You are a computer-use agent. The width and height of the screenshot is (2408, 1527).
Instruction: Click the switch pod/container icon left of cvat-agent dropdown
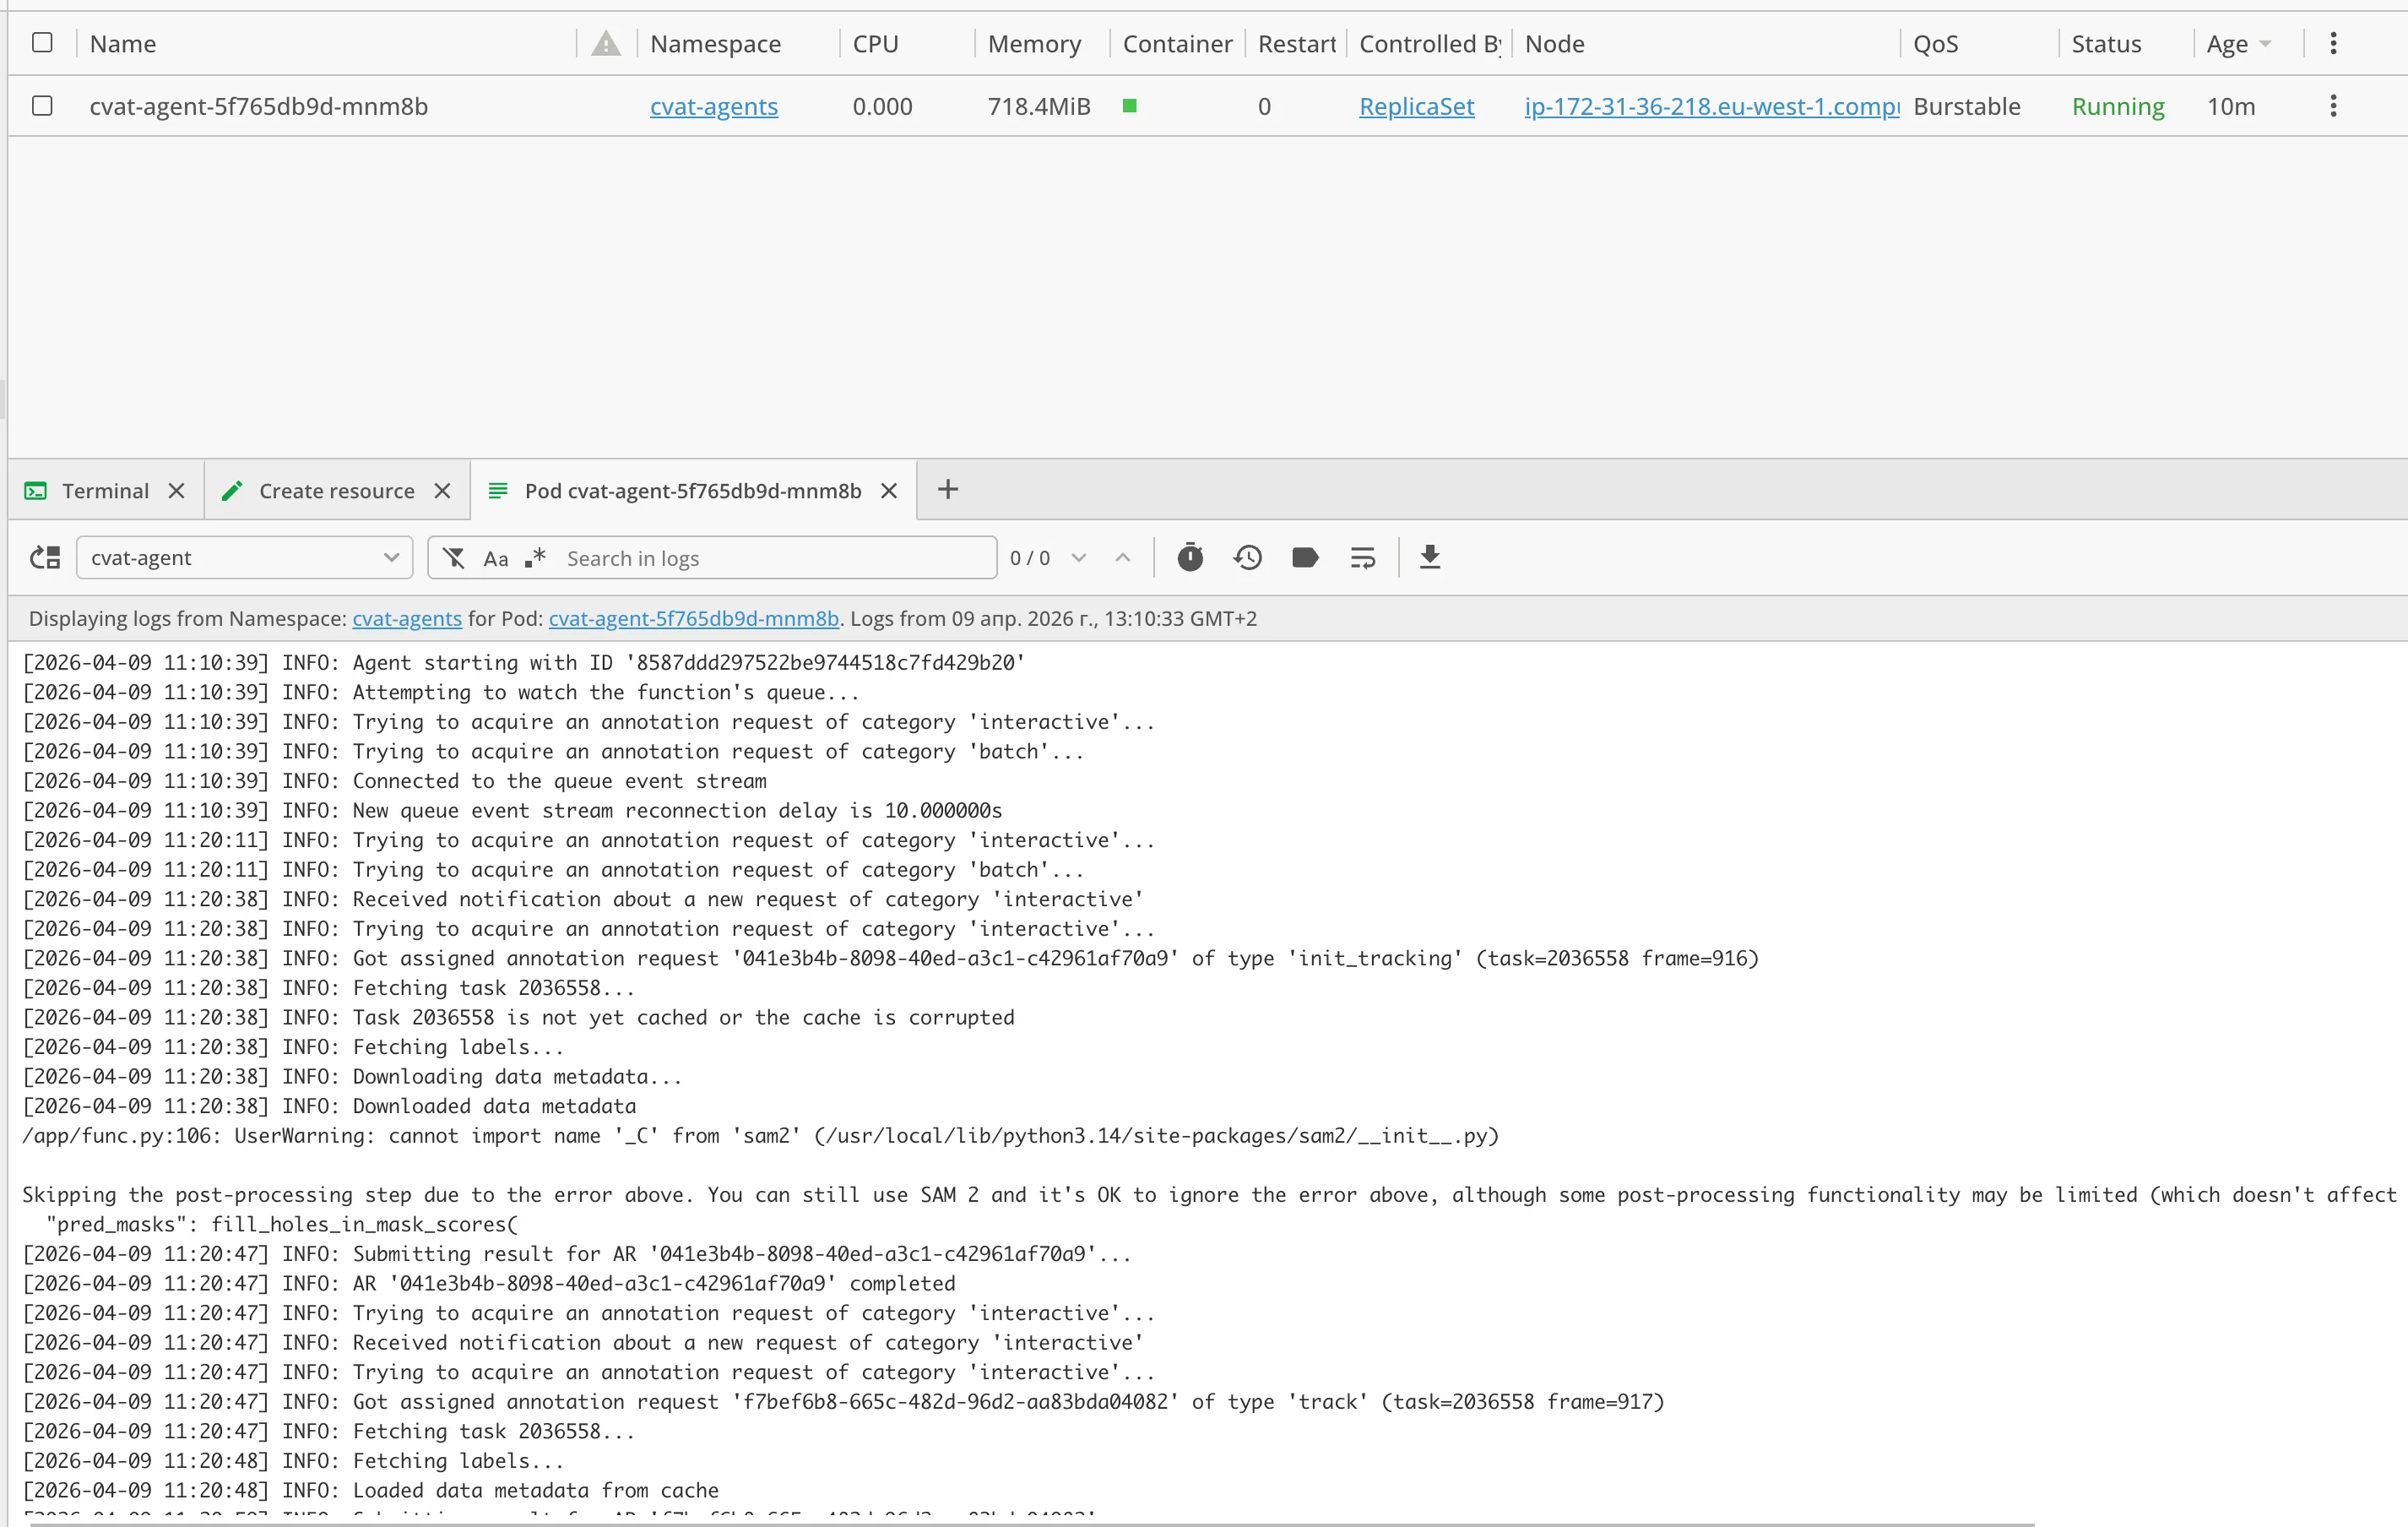pos(45,558)
